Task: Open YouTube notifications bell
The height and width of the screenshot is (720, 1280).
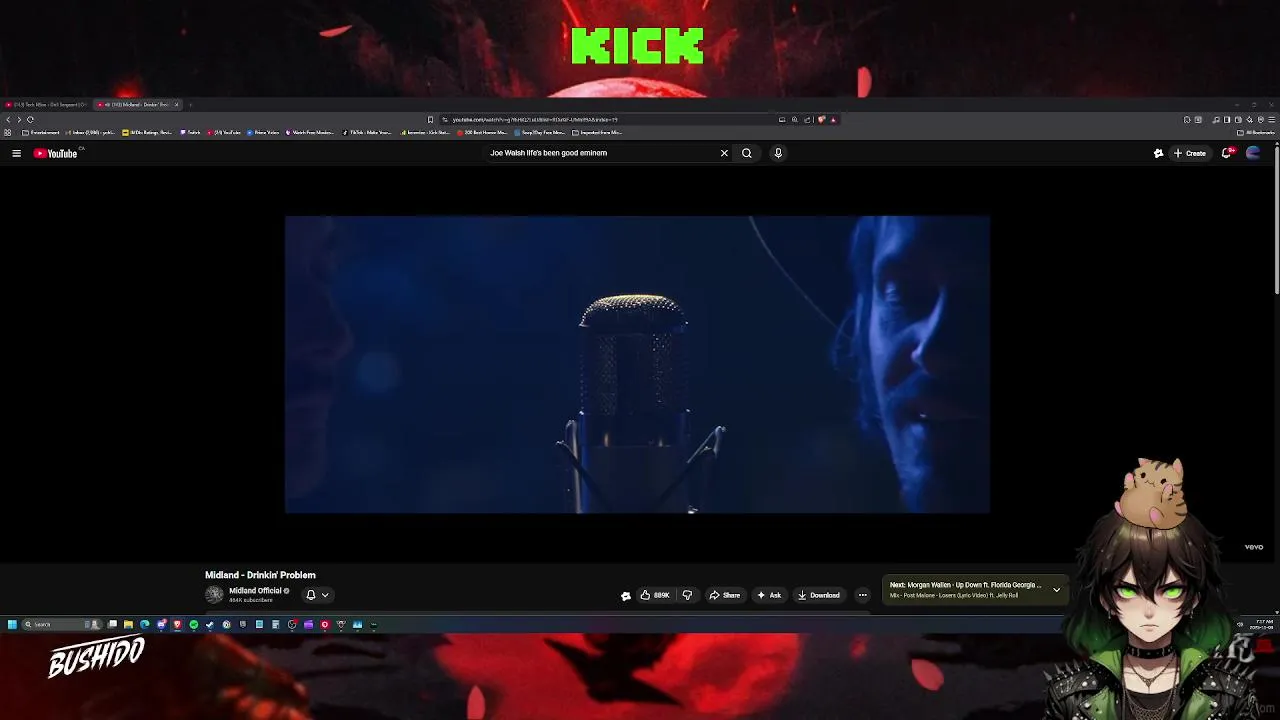Action: [x=1227, y=153]
